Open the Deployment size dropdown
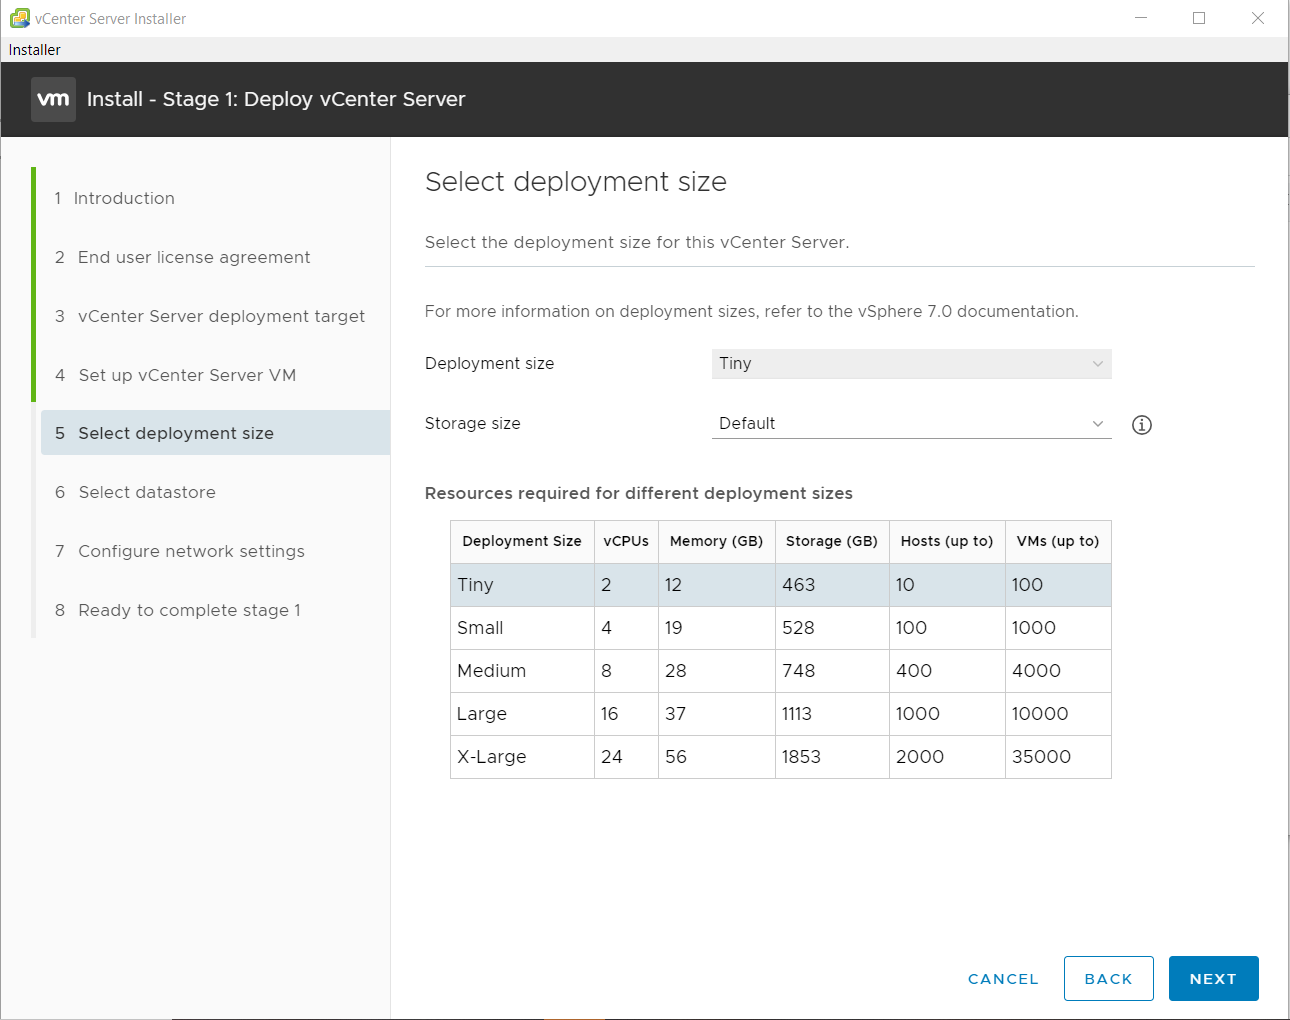Screen dimensions: 1290x1020 pyautogui.click(x=910, y=364)
